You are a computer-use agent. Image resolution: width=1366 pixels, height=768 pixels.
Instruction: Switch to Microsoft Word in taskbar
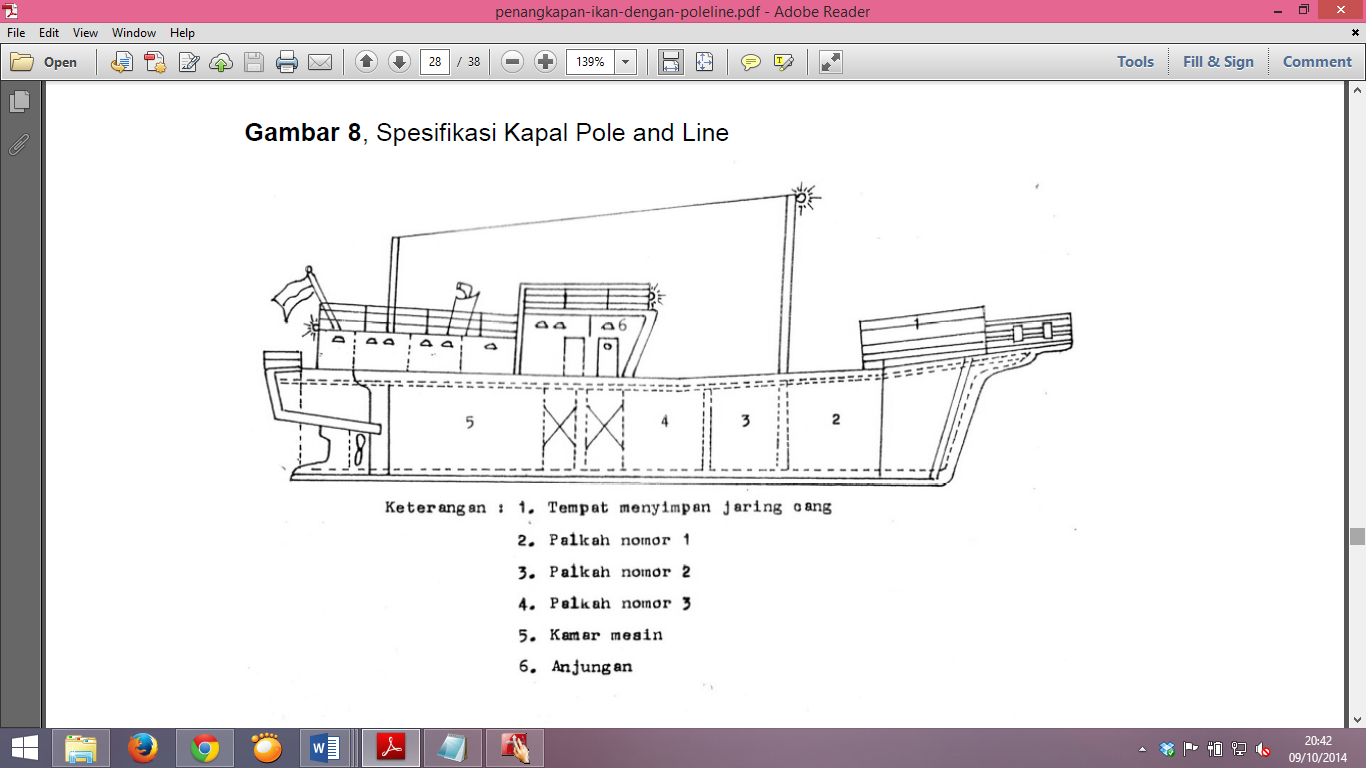point(325,748)
